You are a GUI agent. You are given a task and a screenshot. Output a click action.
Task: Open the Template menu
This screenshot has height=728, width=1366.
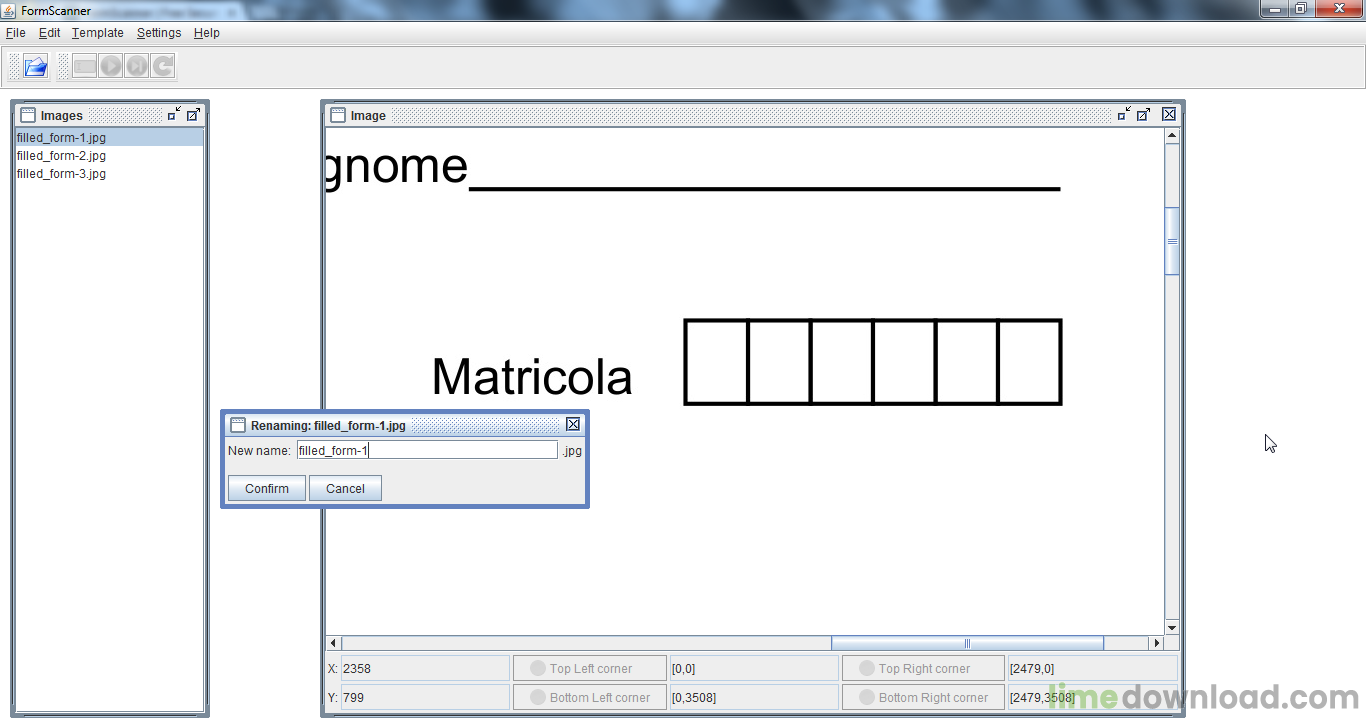point(98,33)
